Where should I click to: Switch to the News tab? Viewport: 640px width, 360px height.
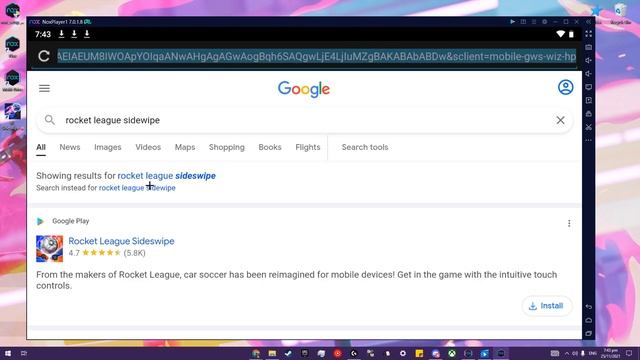pyautogui.click(x=70, y=147)
